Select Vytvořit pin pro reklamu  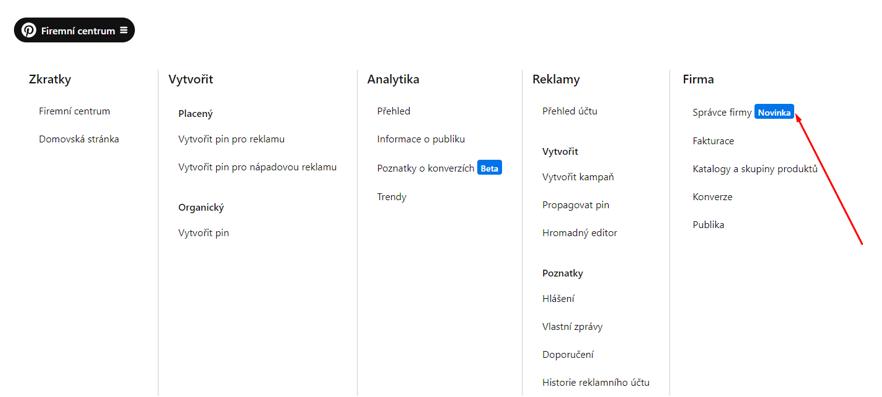(x=231, y=139)
